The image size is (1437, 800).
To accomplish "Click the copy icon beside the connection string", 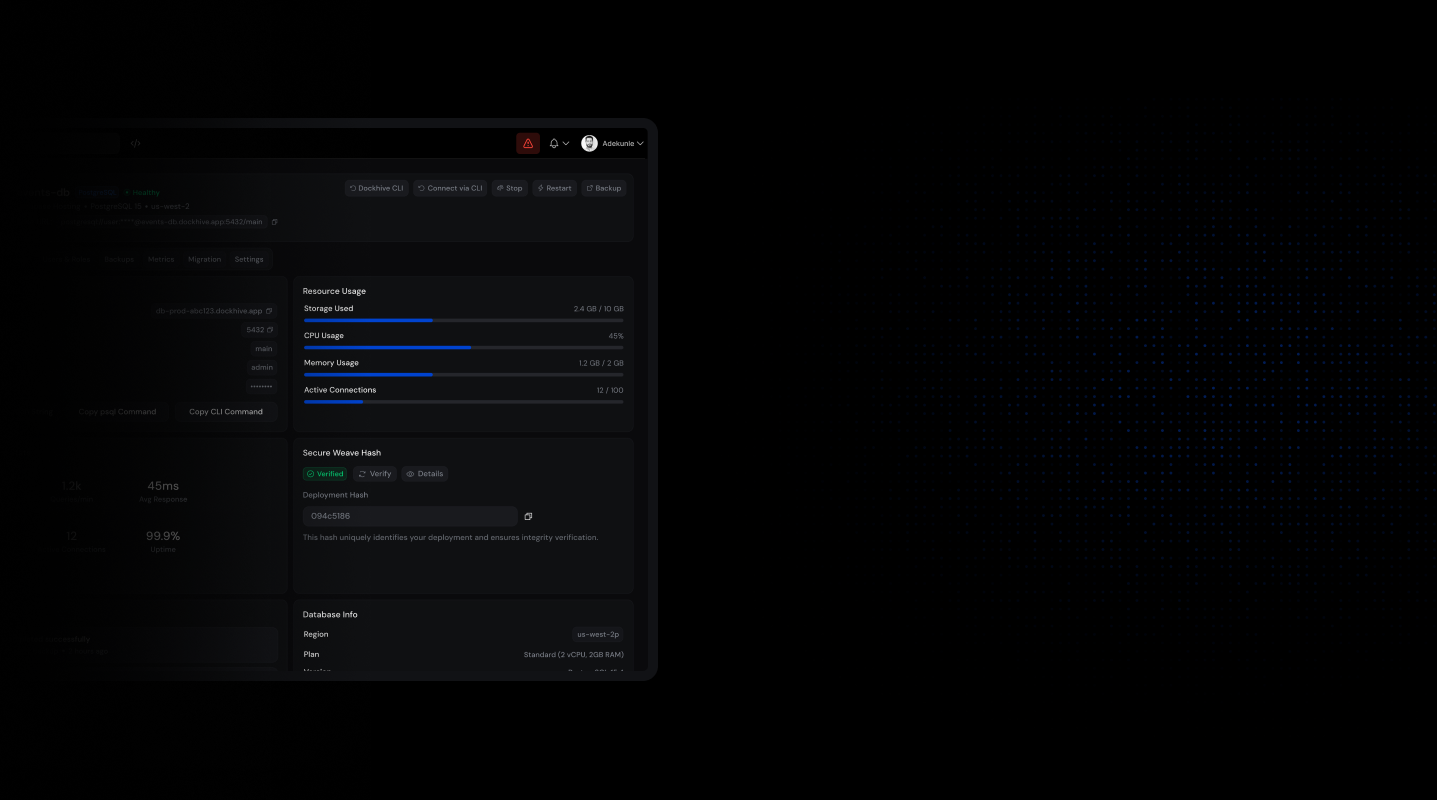I will 274,221.
